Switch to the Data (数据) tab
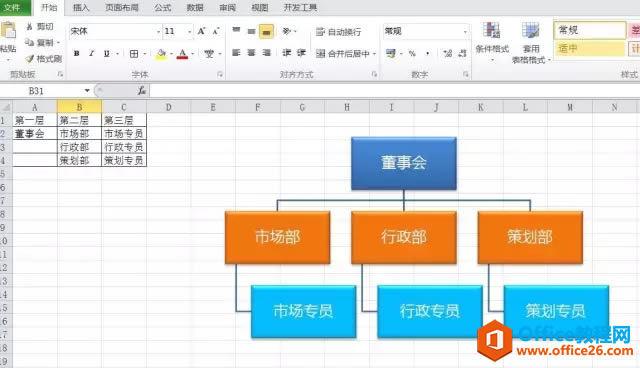The width and height of the screenshot is (640, 368). (195, 7)
